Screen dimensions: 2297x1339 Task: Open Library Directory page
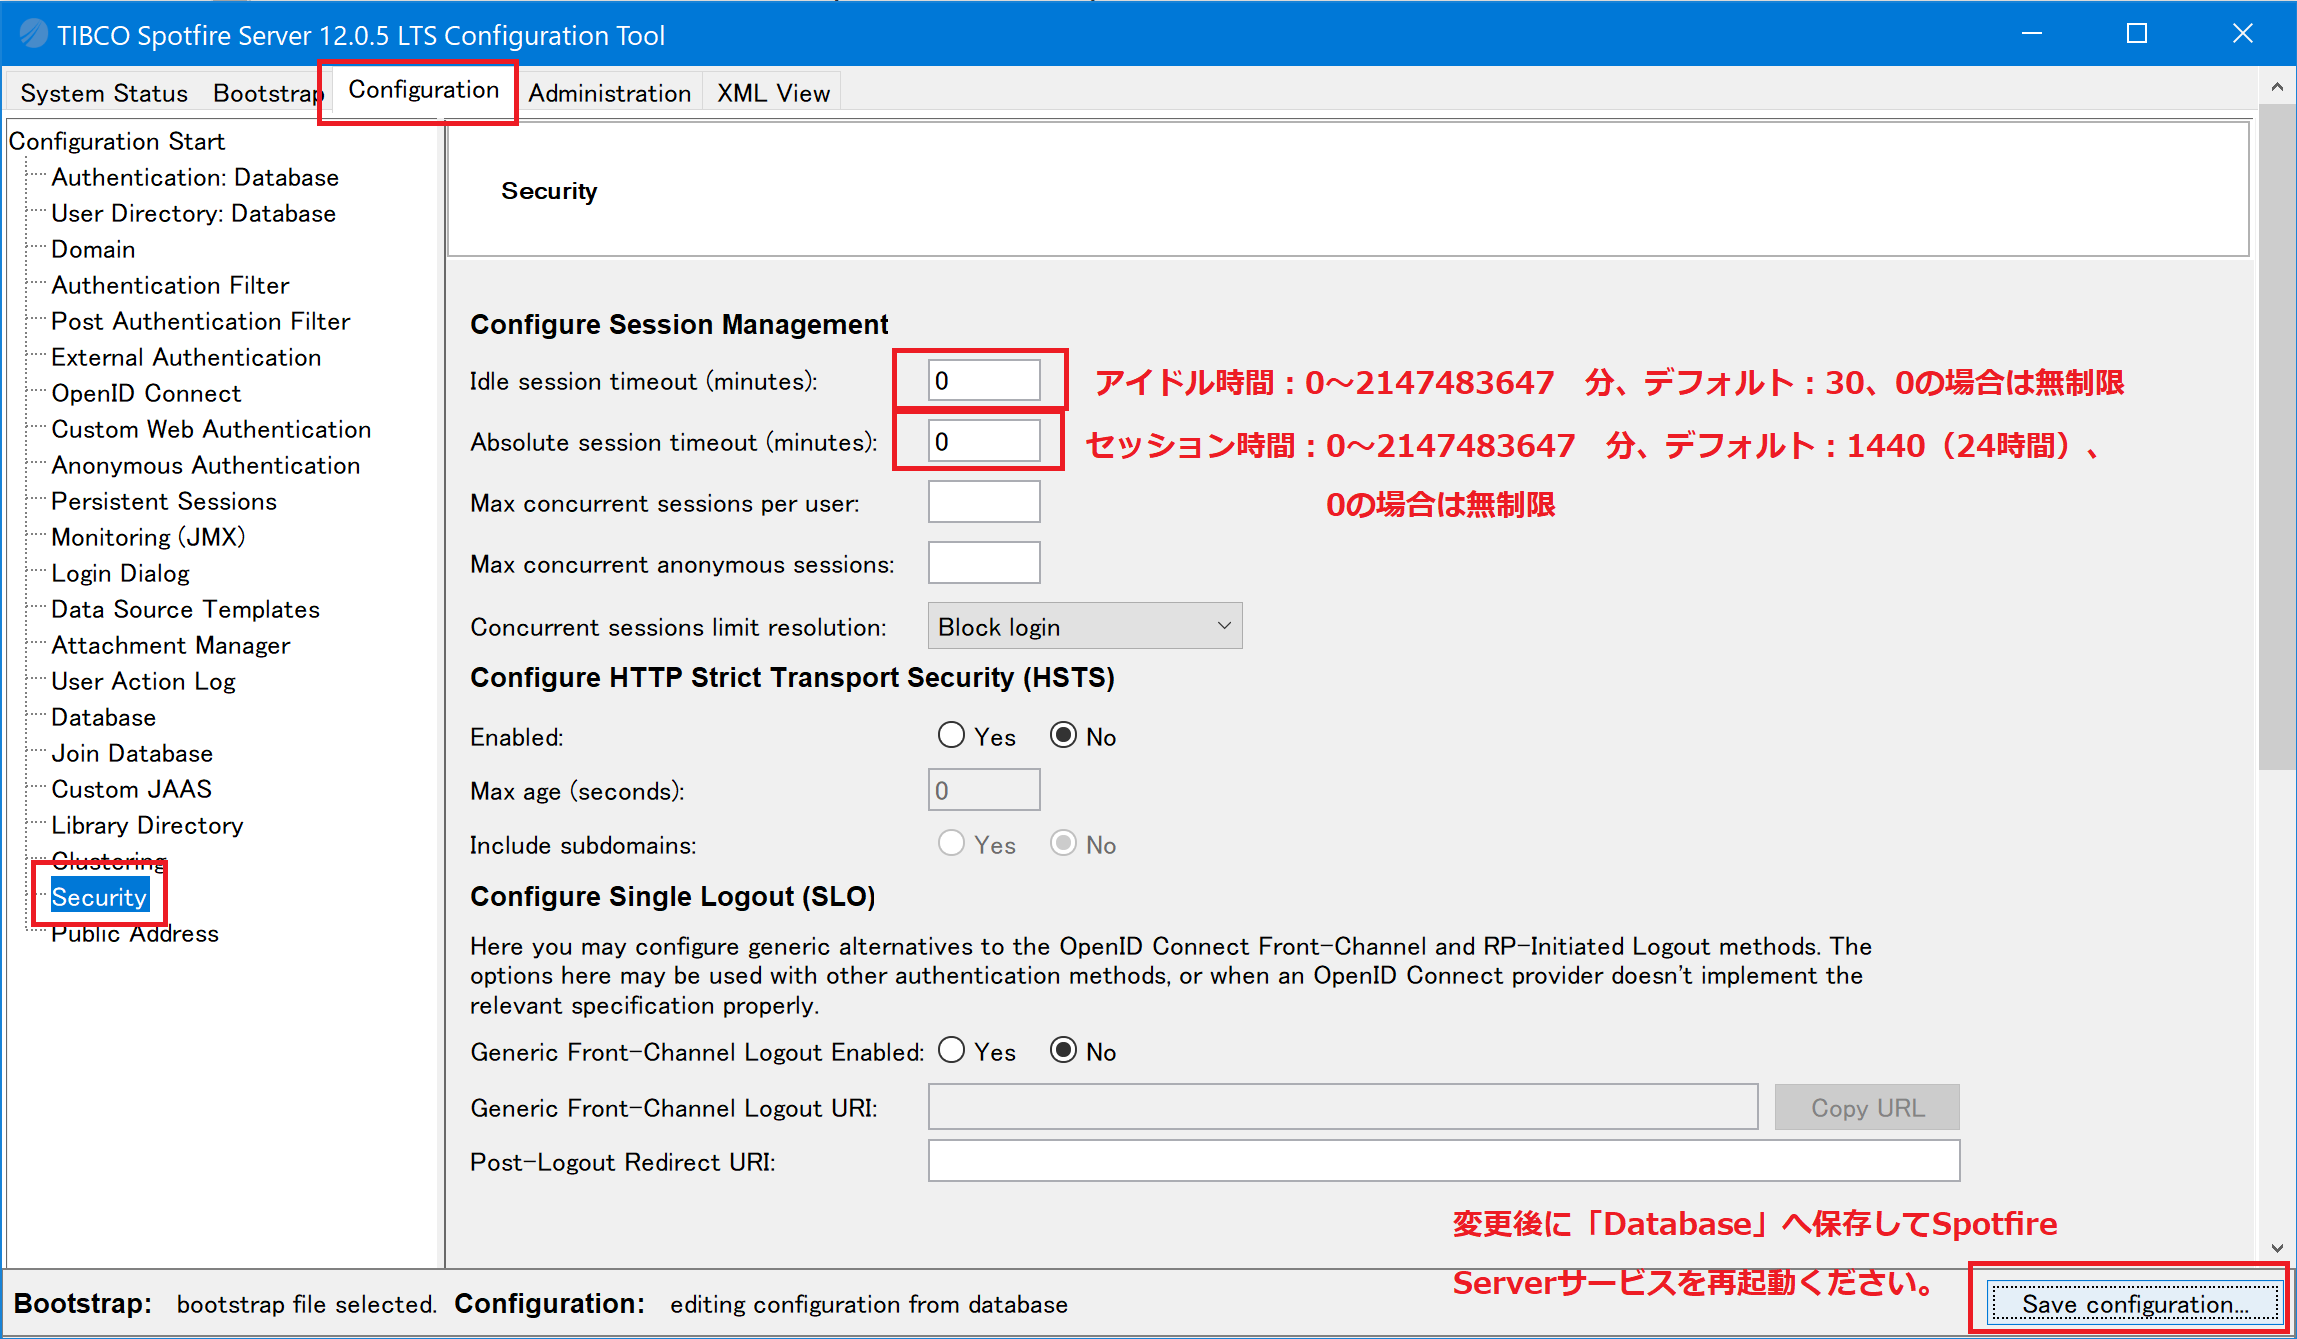pyautogui.click(x=147, y=825)
